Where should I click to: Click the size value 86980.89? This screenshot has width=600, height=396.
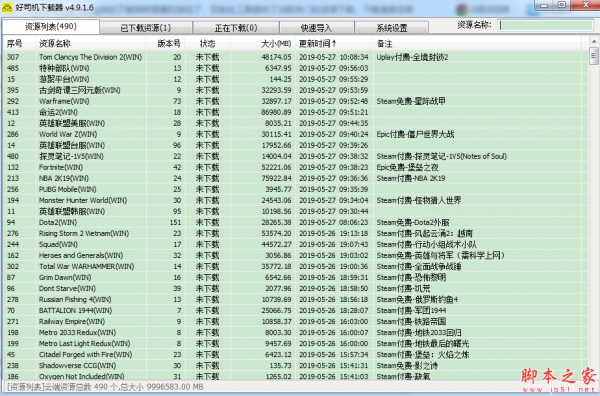tap(276, 112)
